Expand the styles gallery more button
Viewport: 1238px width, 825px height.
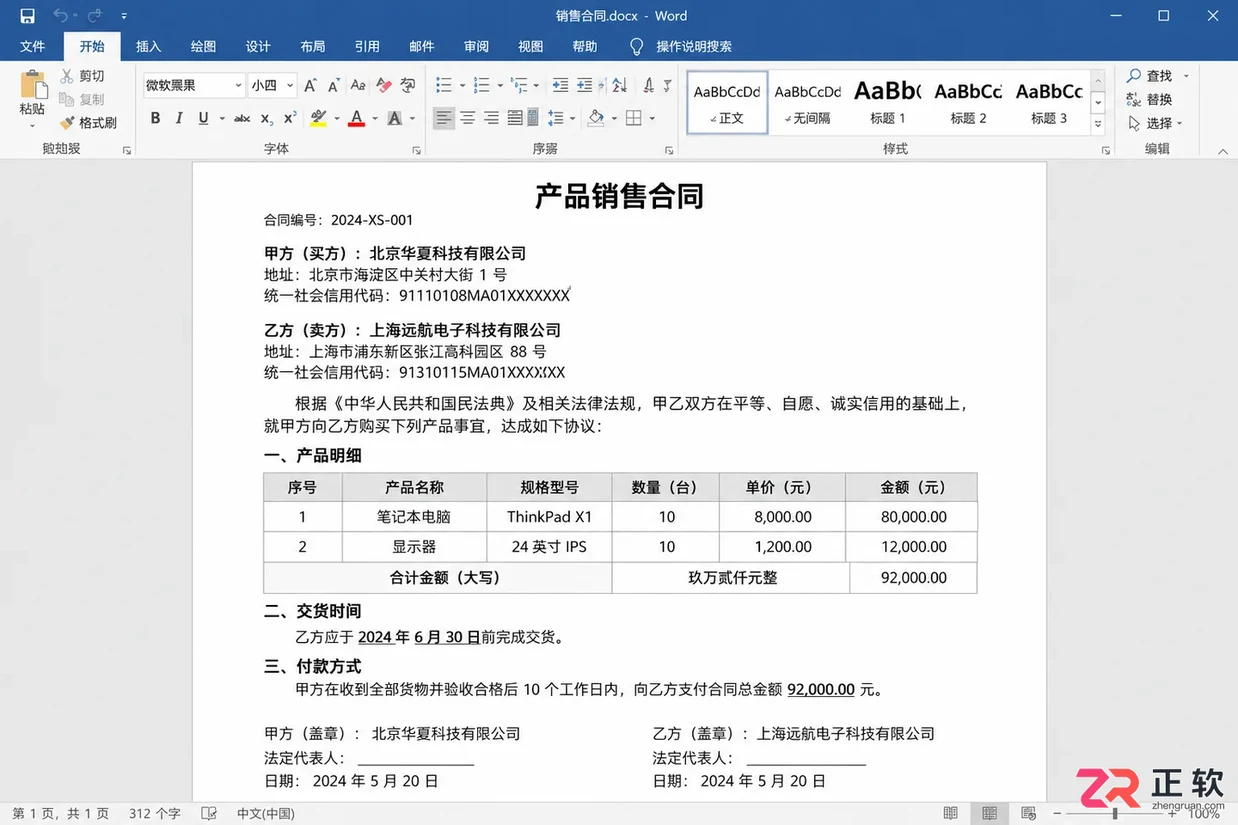pyautogui.click(x=1097, y=125)
